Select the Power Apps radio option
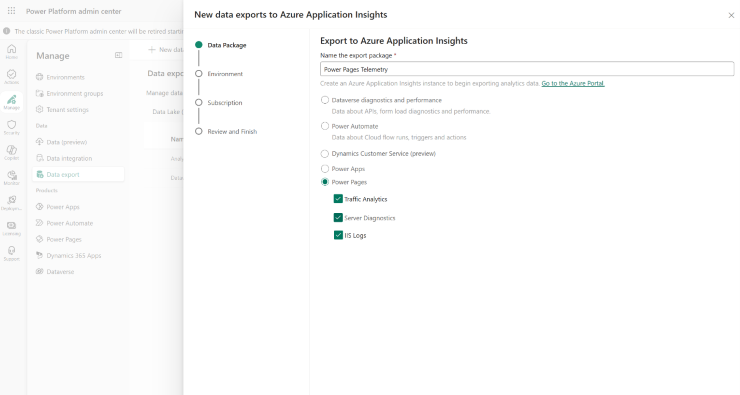 point(325,168)
